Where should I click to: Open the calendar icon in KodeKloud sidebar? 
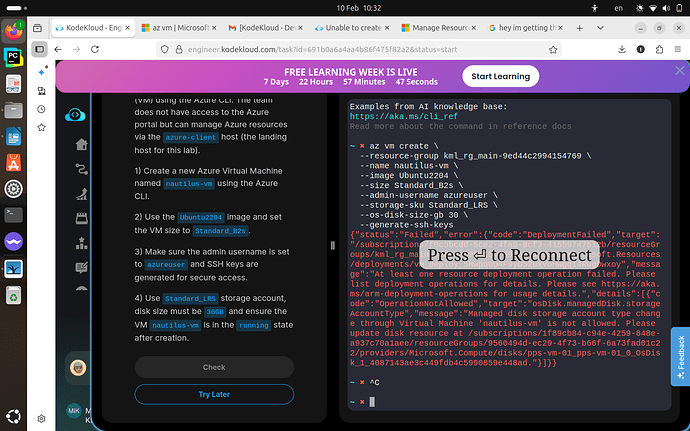[81, 218]
